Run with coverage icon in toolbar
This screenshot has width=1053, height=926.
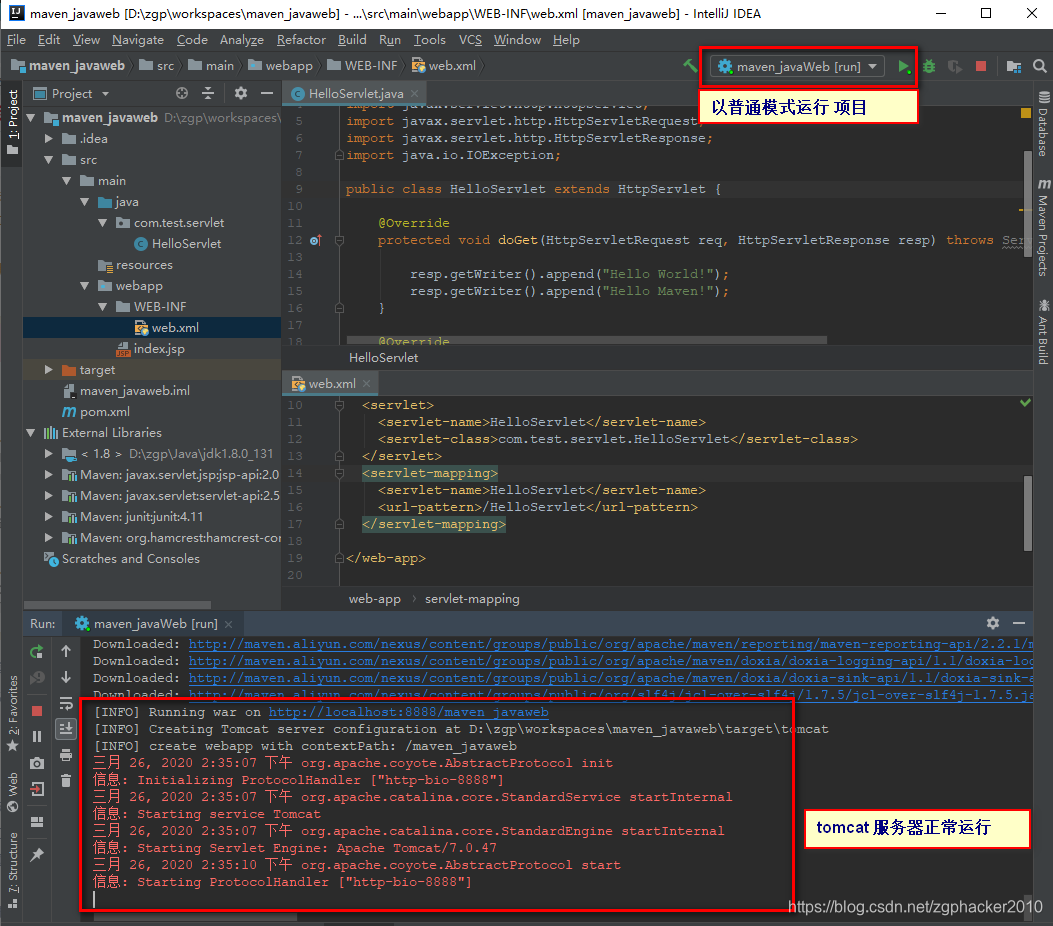coord(954,66)
